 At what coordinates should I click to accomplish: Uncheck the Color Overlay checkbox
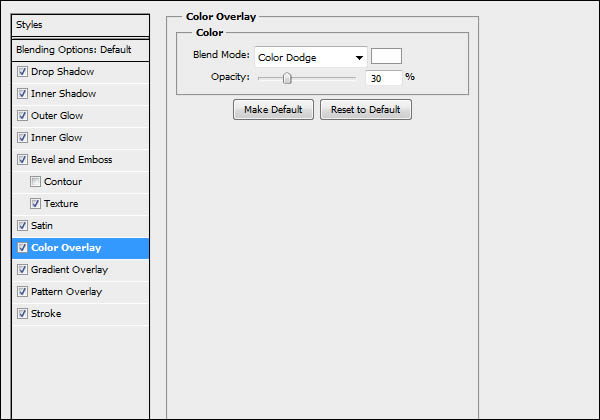click(x=22, y=248)
